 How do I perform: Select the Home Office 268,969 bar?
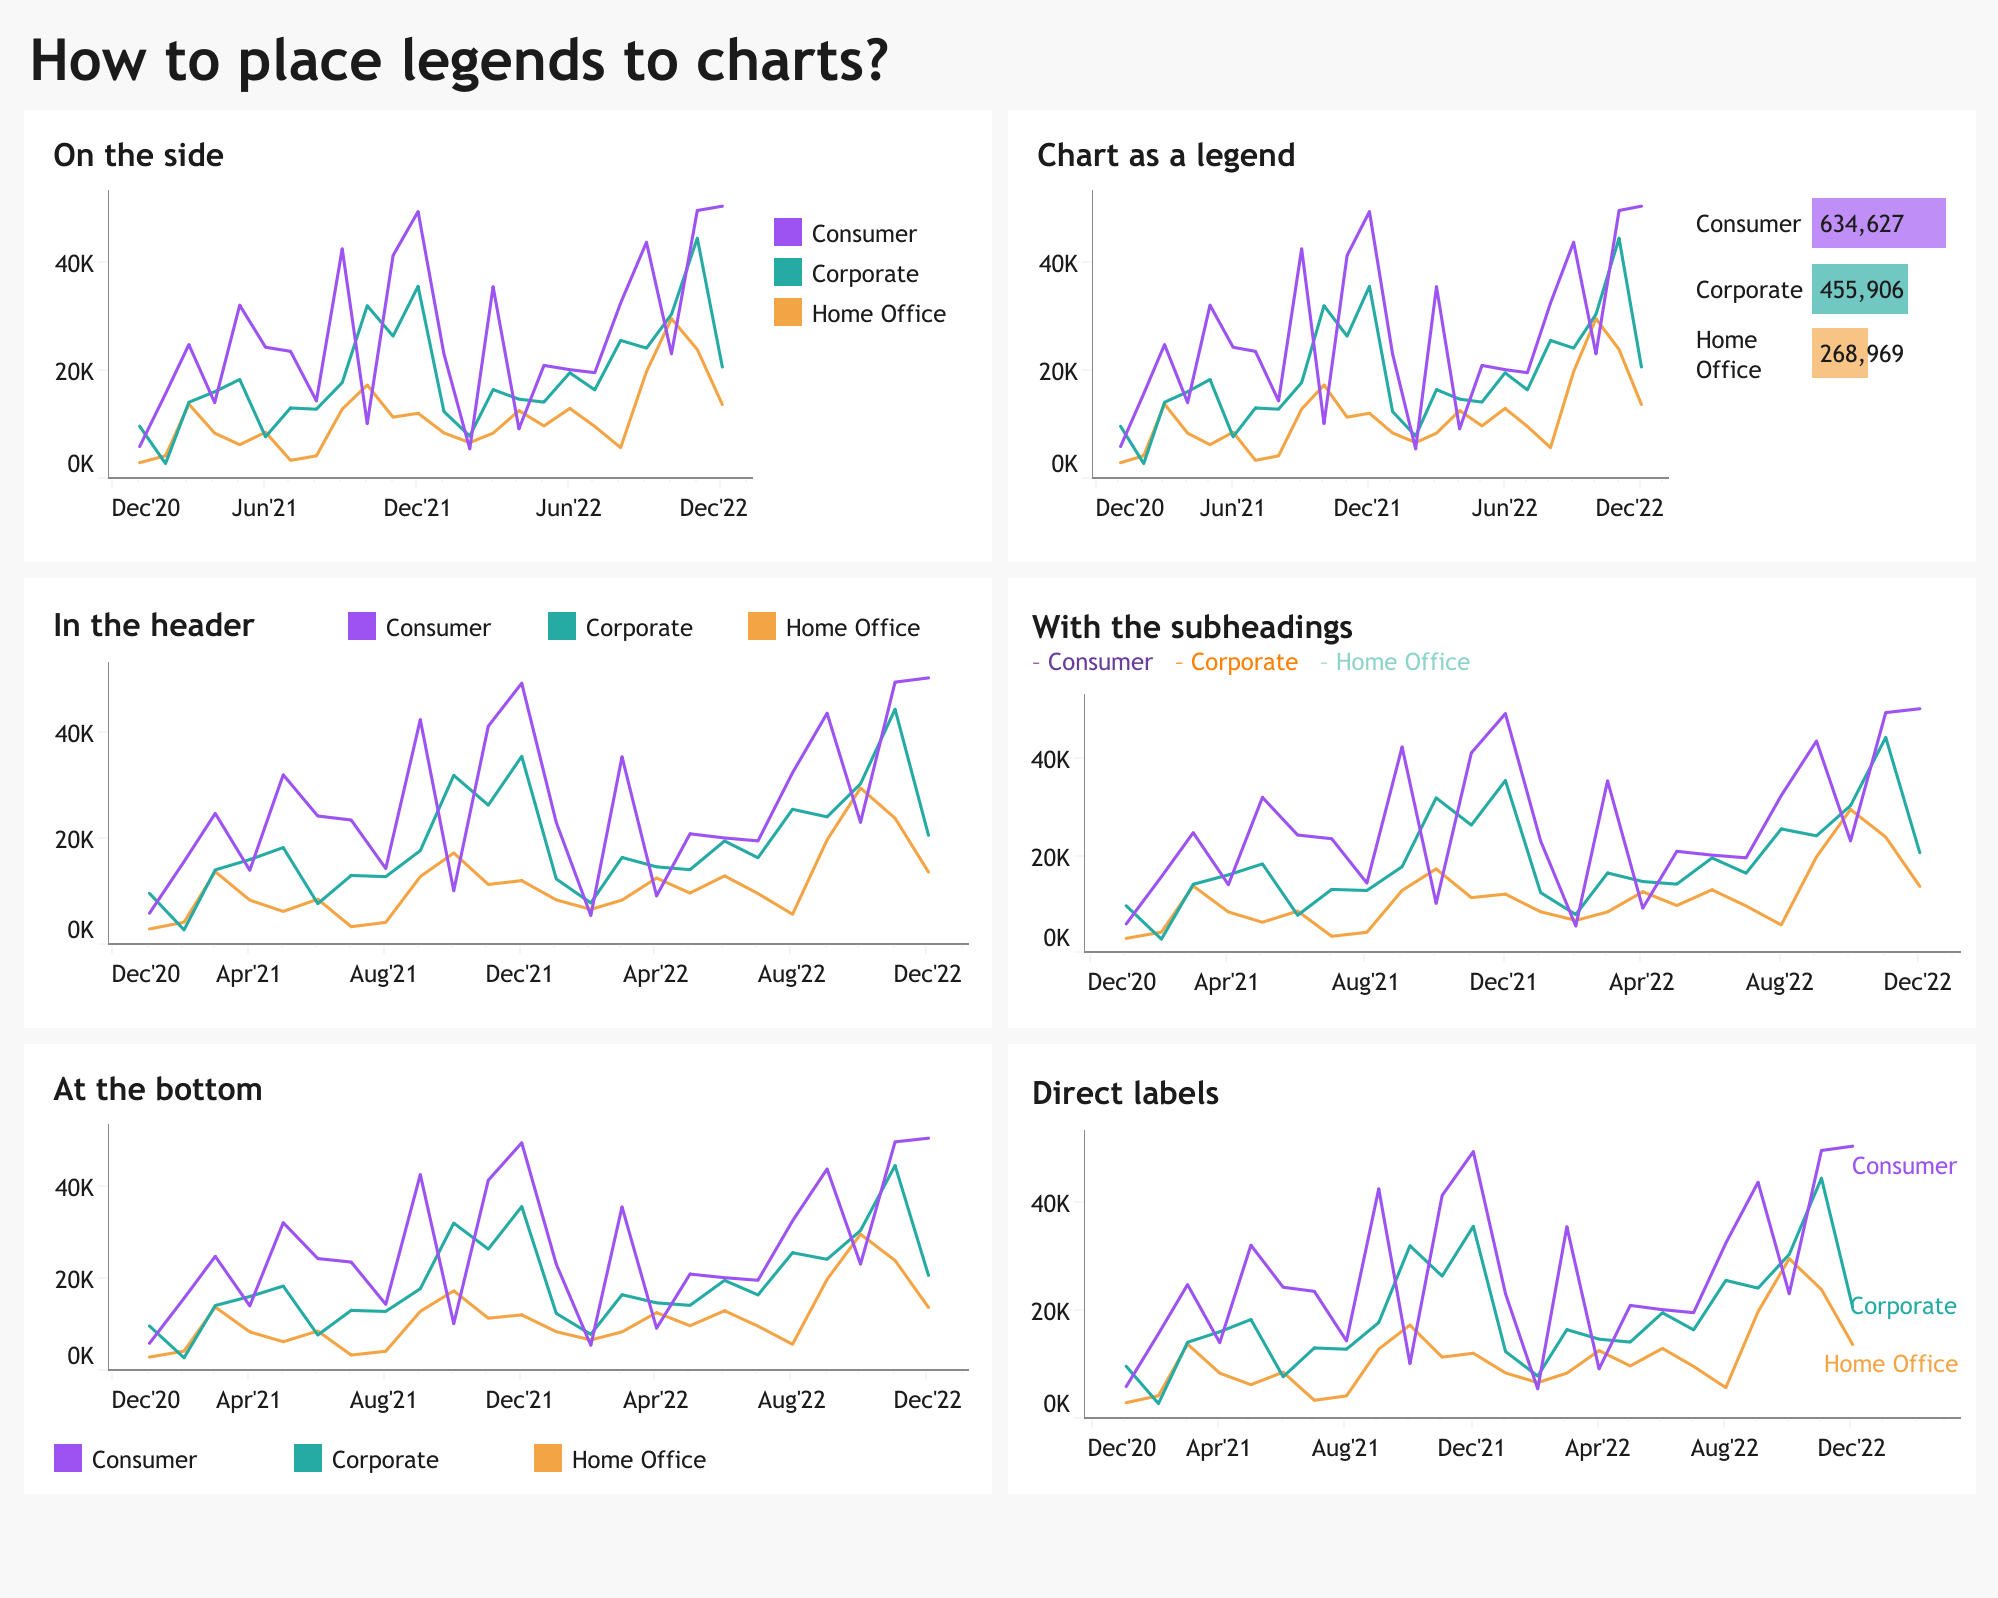[x=1839, y=354]
